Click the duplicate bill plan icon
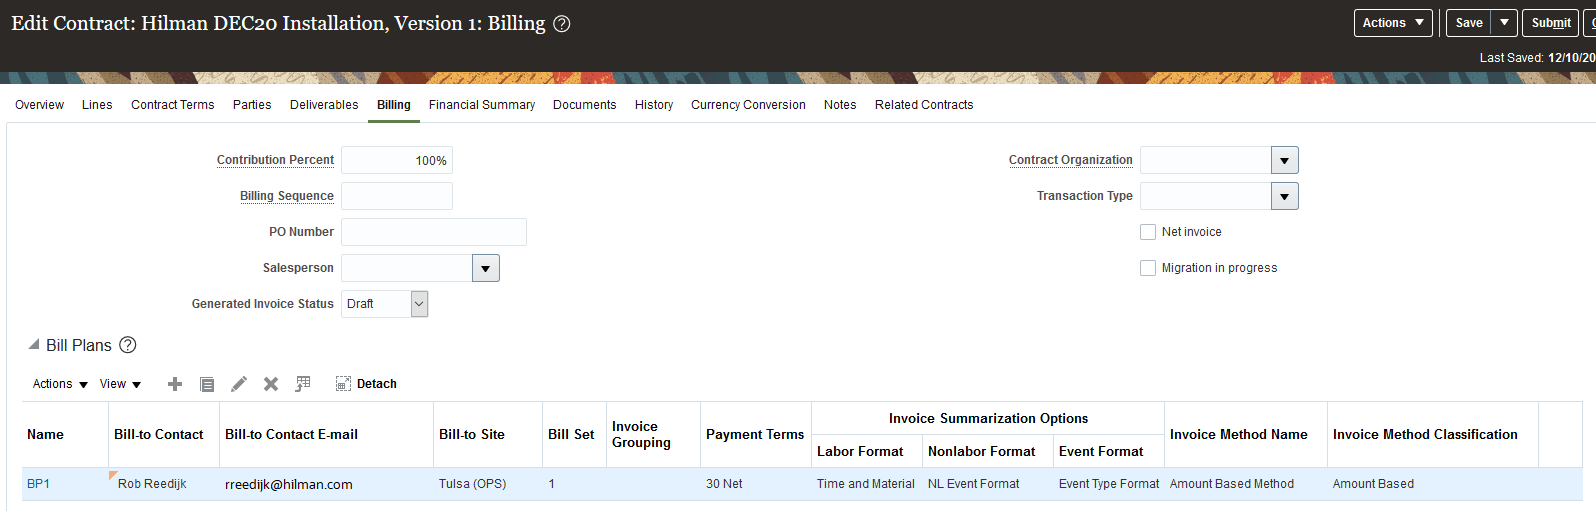Viewport: 1596px width, 511px height. [207, 384]
